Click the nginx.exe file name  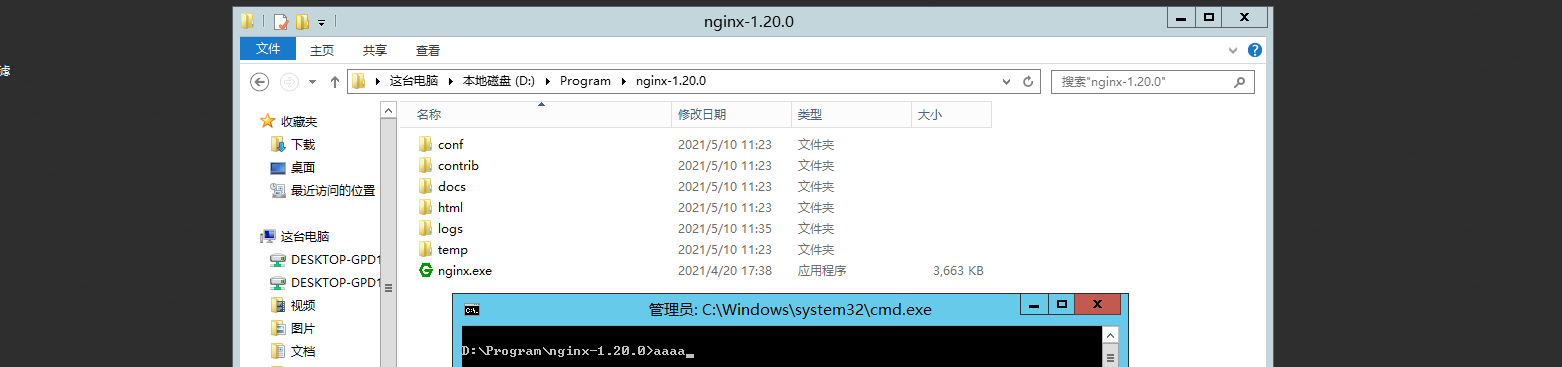(465, 270)
